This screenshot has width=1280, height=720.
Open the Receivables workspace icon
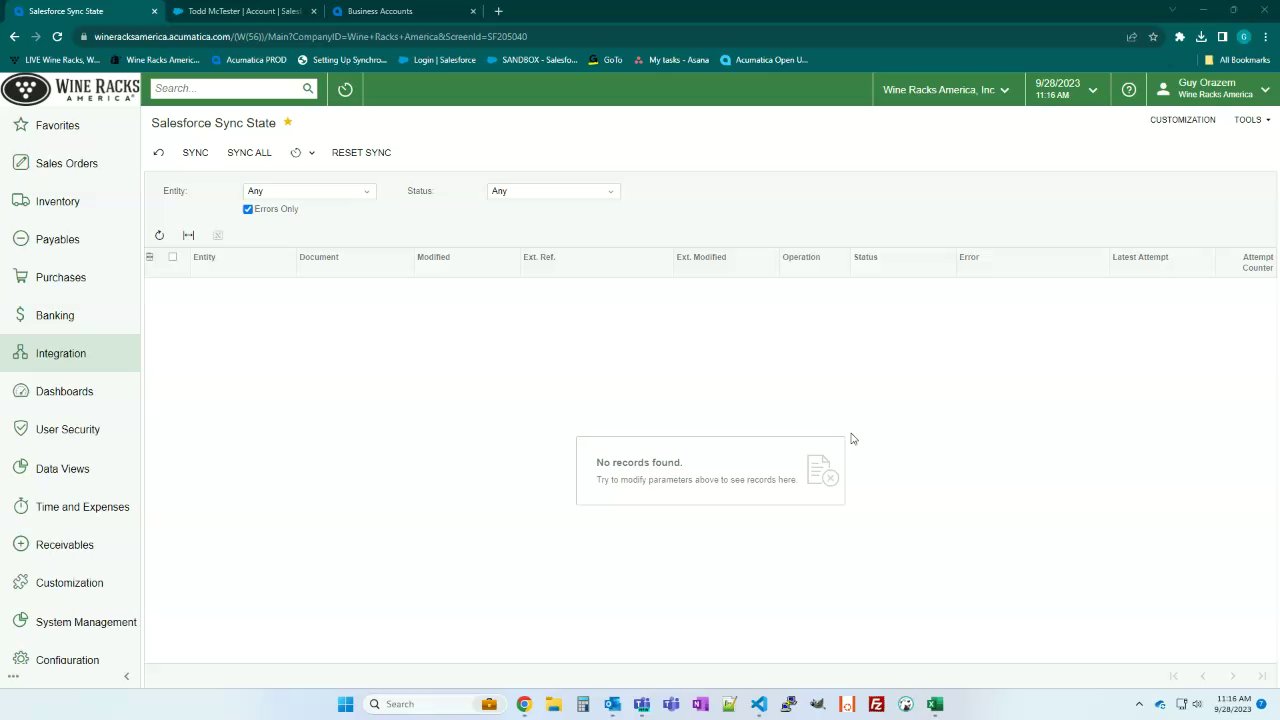point(21,544)
